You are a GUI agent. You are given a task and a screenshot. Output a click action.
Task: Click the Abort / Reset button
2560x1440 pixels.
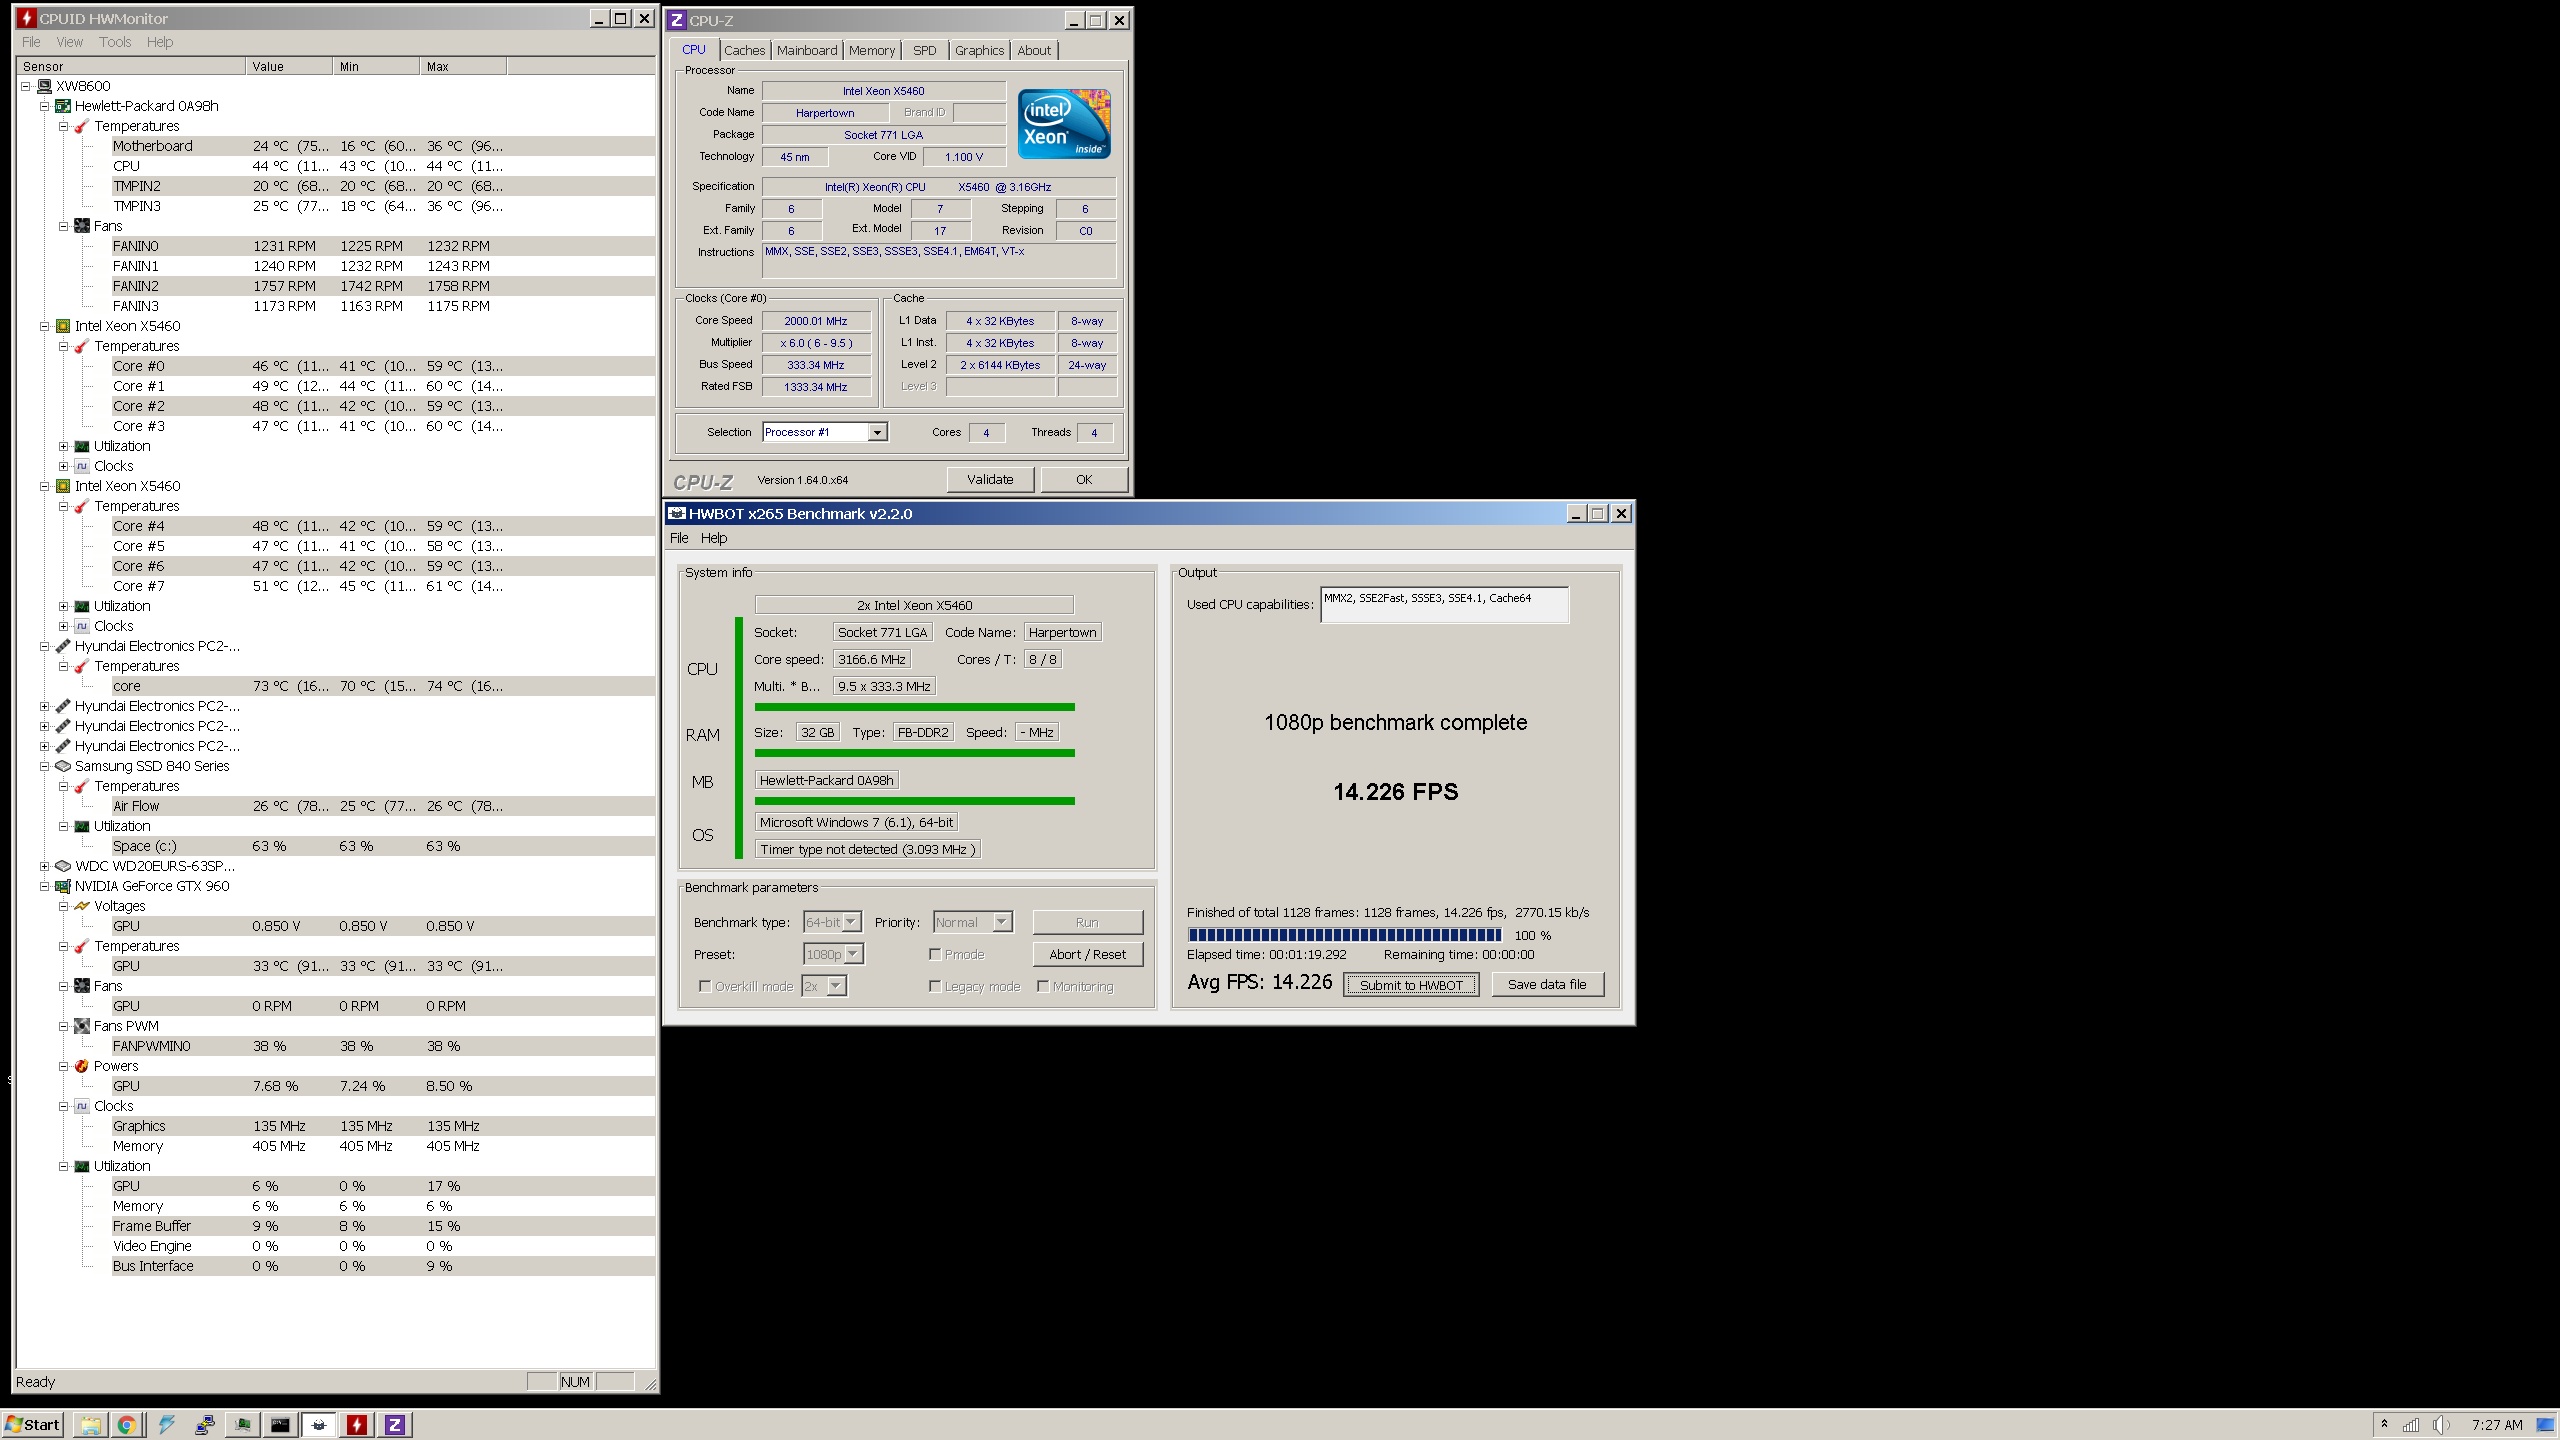click(x=1087, y=954)
